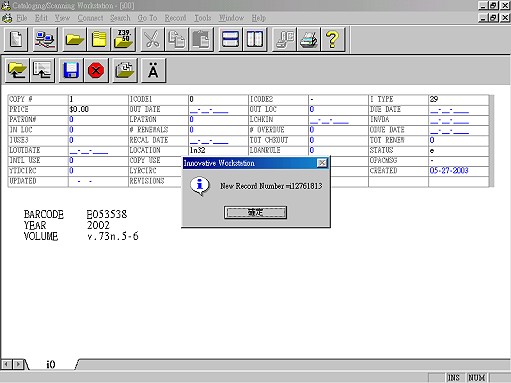Open the View menu
The image size is (511, 383).
(62, 18)
